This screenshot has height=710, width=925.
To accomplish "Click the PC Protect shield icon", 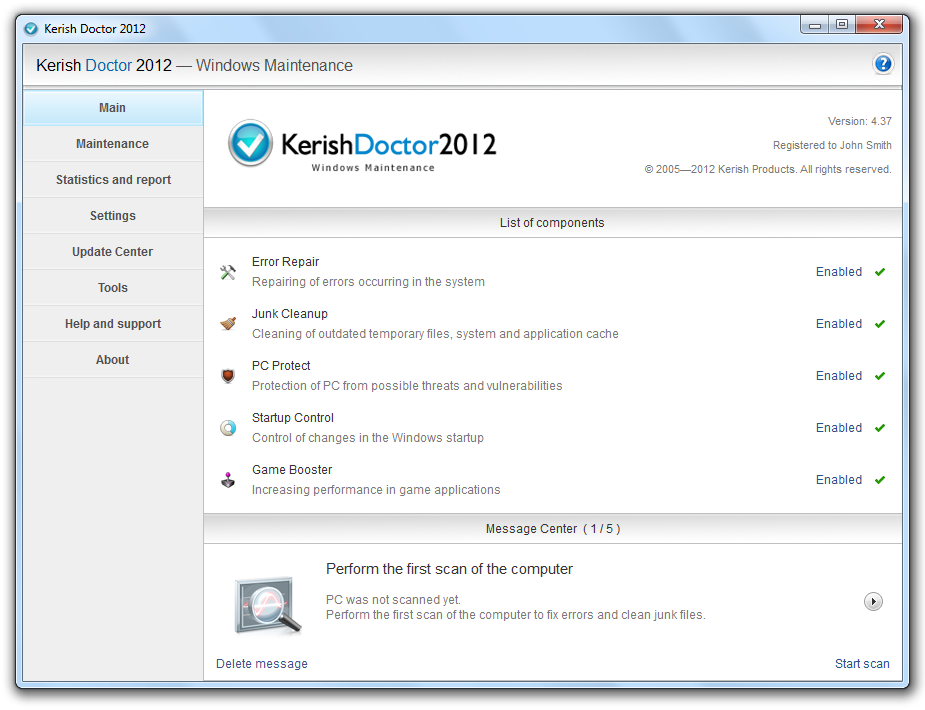I will 228,376.
